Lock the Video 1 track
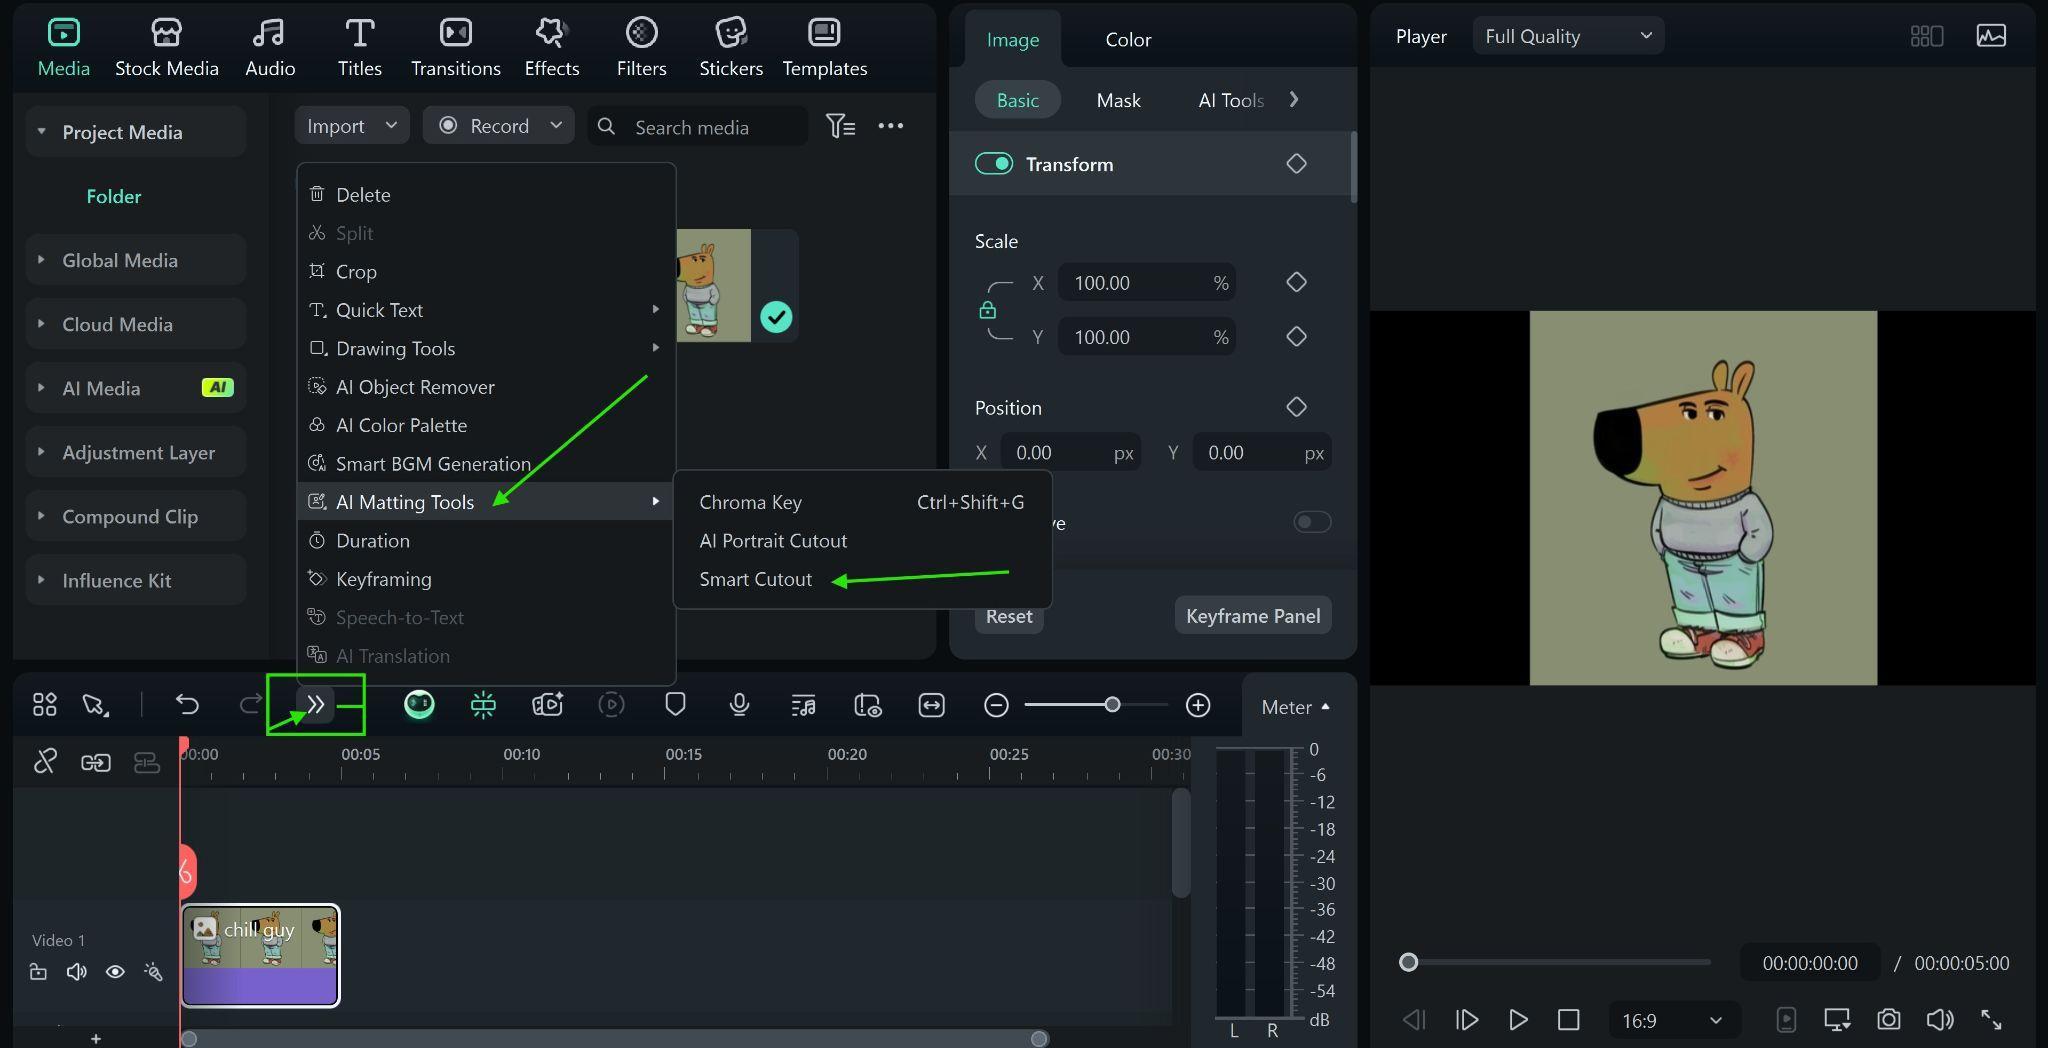The image size is (2048, 1048). (38, 972)
